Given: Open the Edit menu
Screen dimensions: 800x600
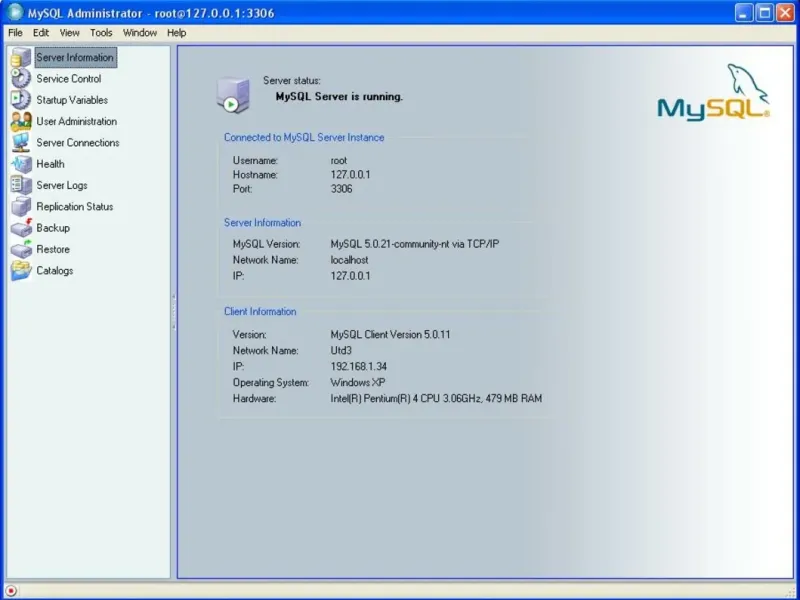Looking at the screenshot, I should pos(41,33).
